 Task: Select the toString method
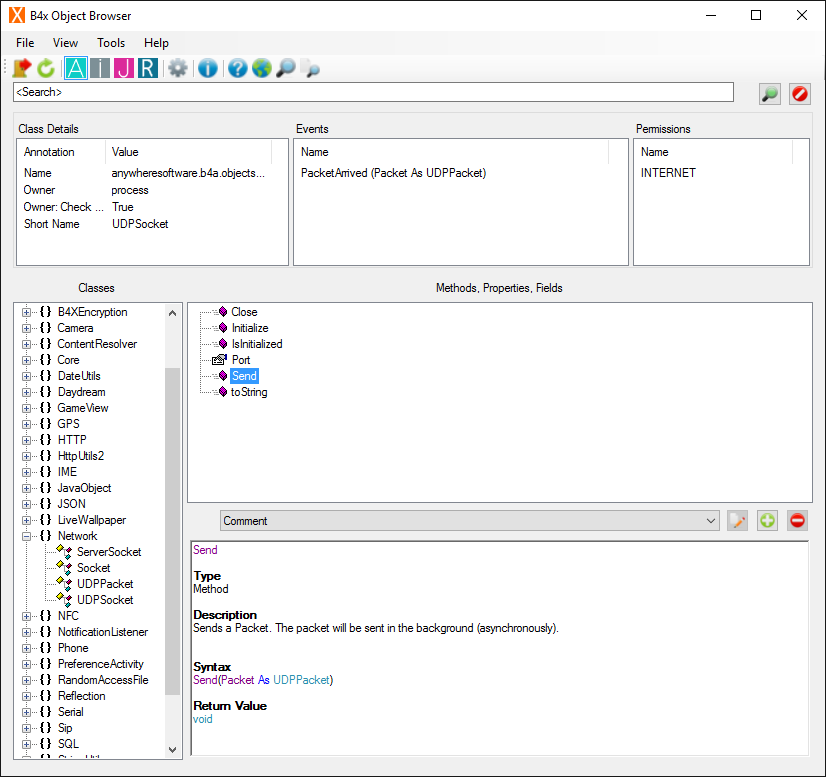tap(249, 392)
